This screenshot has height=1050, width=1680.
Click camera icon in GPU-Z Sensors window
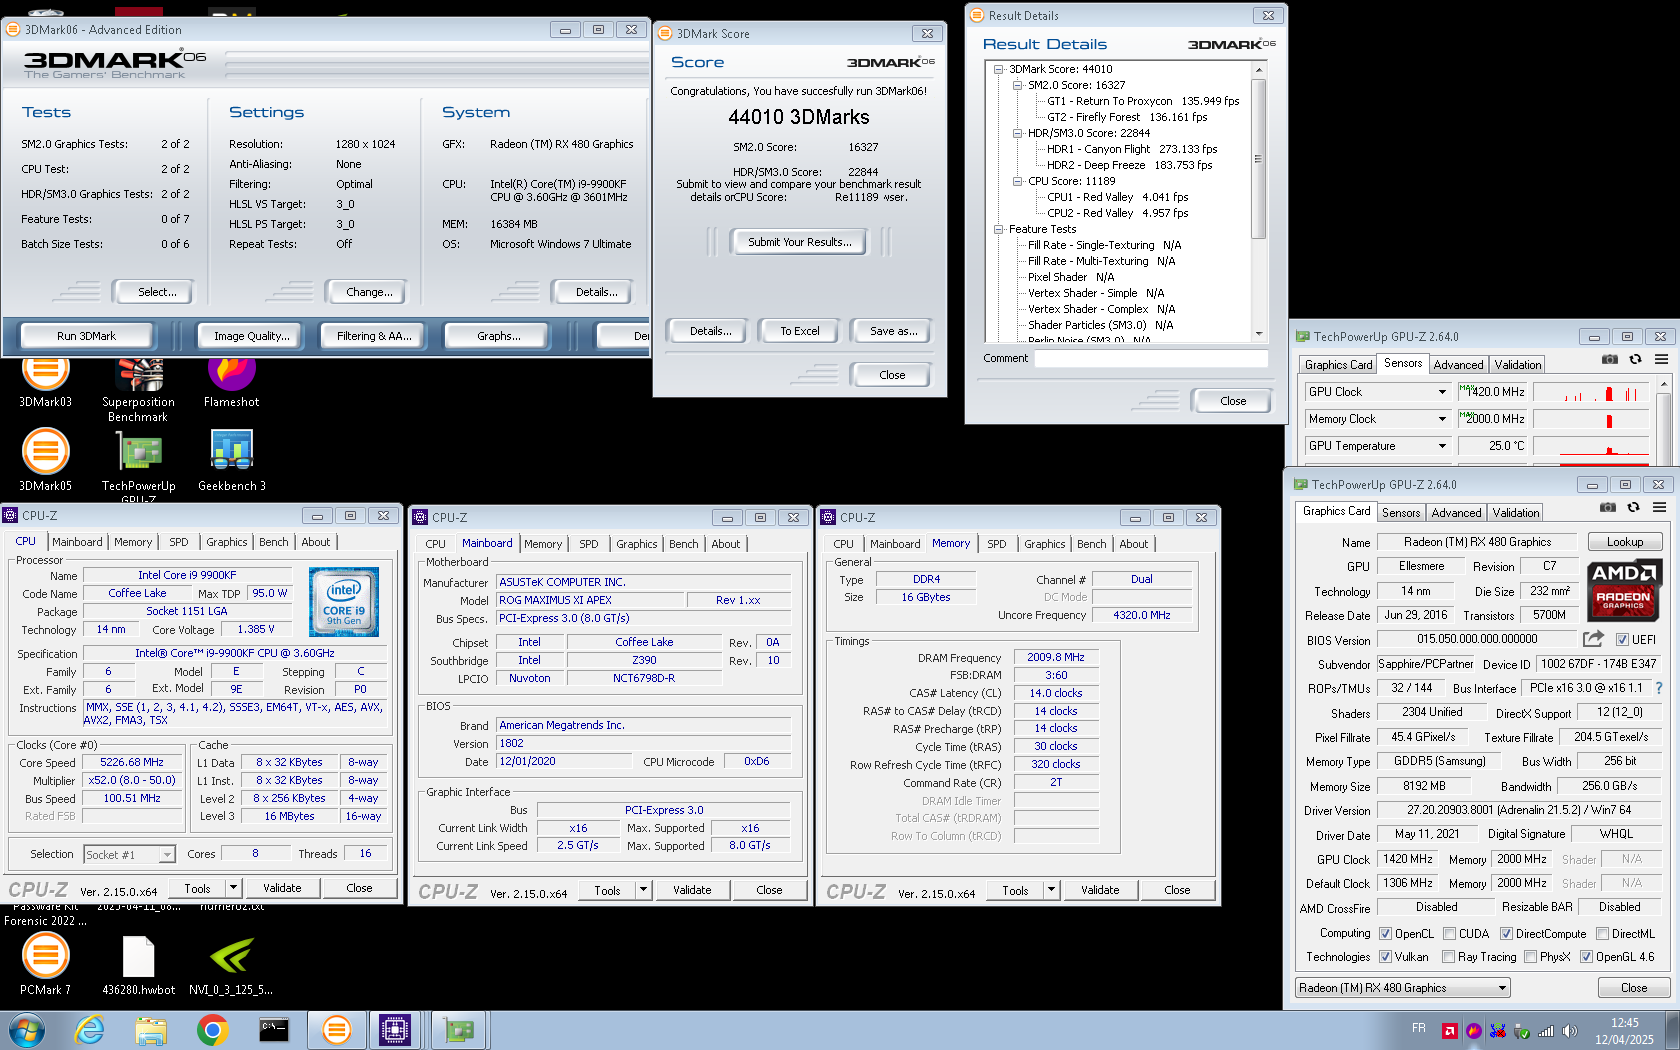[x=1609, y=360]
